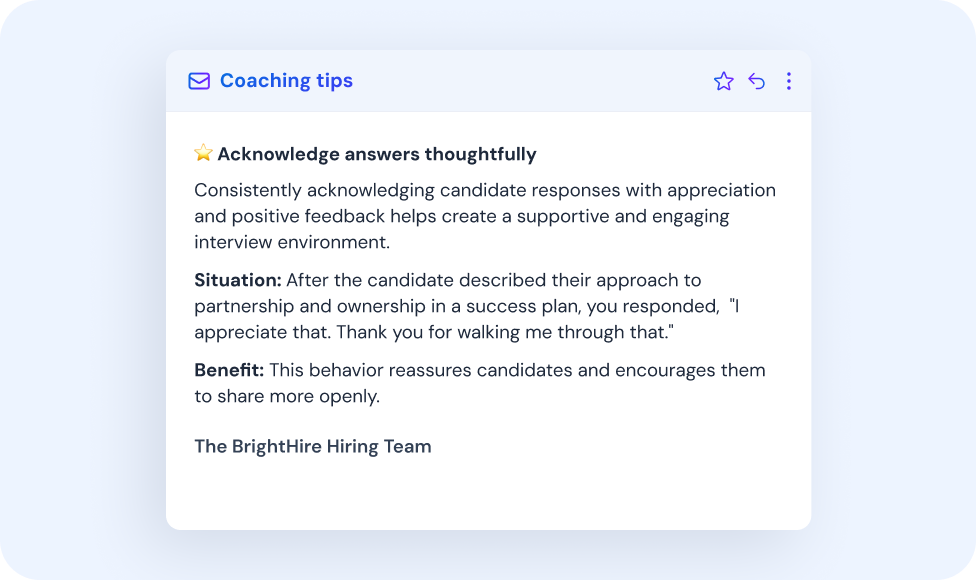Image resolution: width=976 pixels, height=580 pixels.
Task: Click the gold star emoji
Action: pyautogui.click(x=204, y=153)
